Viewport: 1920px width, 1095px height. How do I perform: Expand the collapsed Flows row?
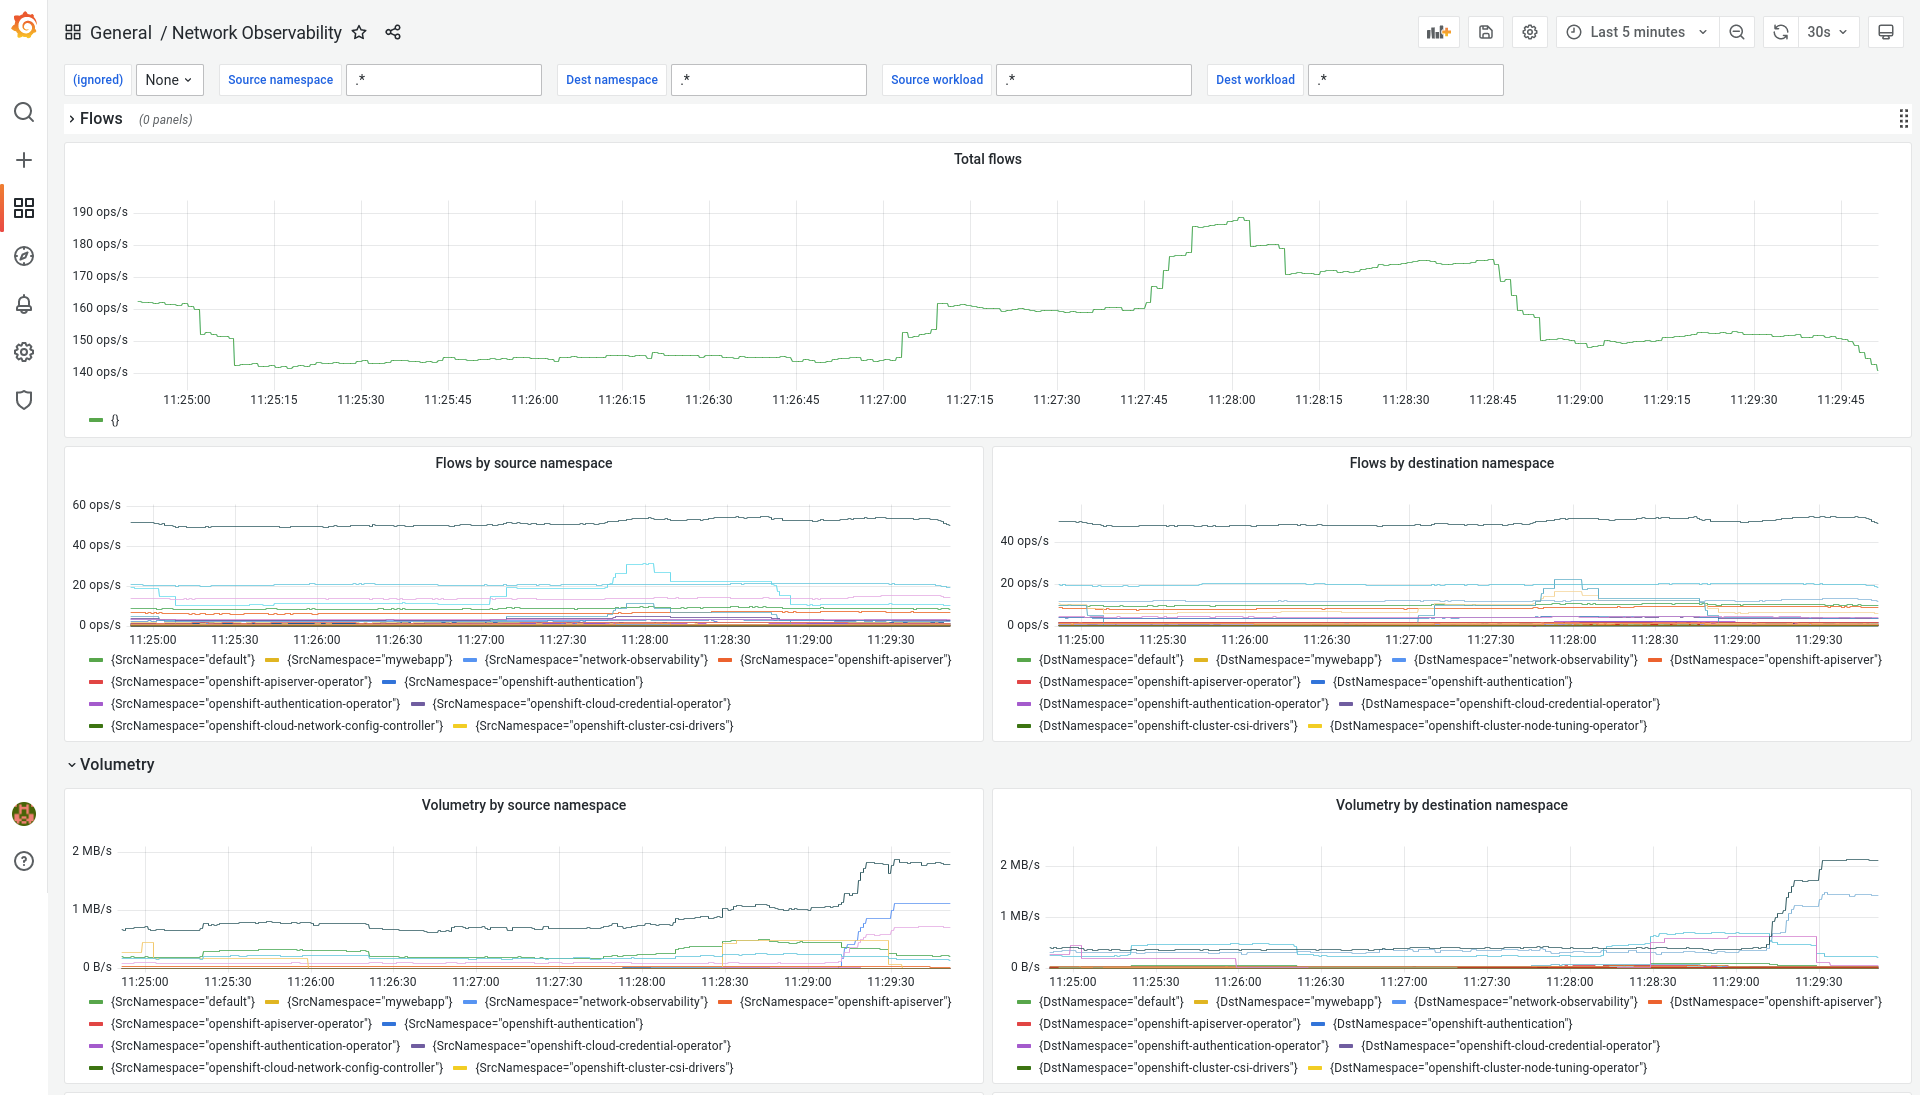[x=100, y=119]
